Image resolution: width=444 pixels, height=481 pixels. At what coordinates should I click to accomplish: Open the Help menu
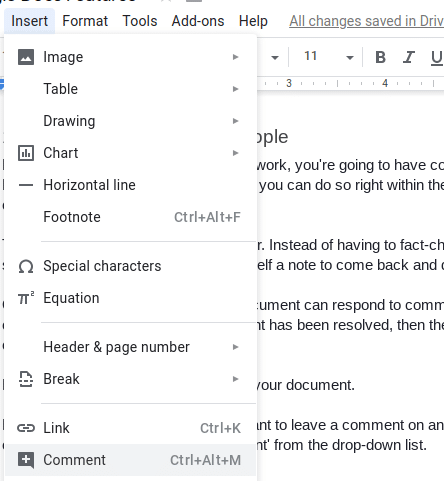pos(253,21)
